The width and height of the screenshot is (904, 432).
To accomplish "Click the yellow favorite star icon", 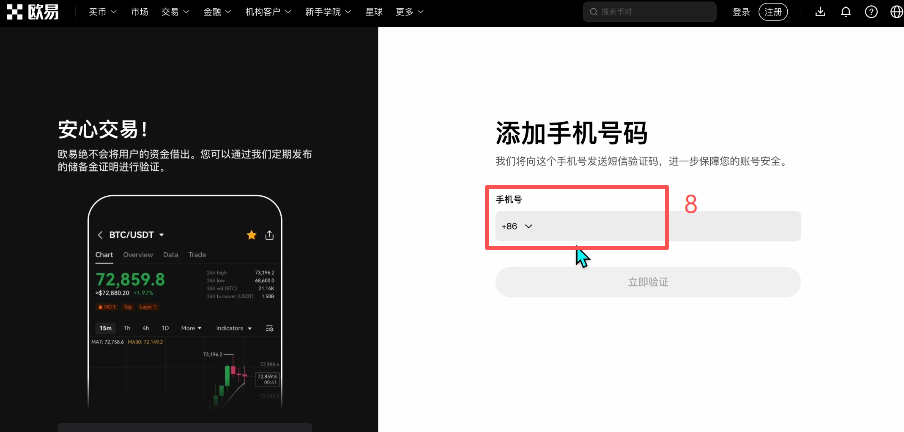I will click(251, 235).
